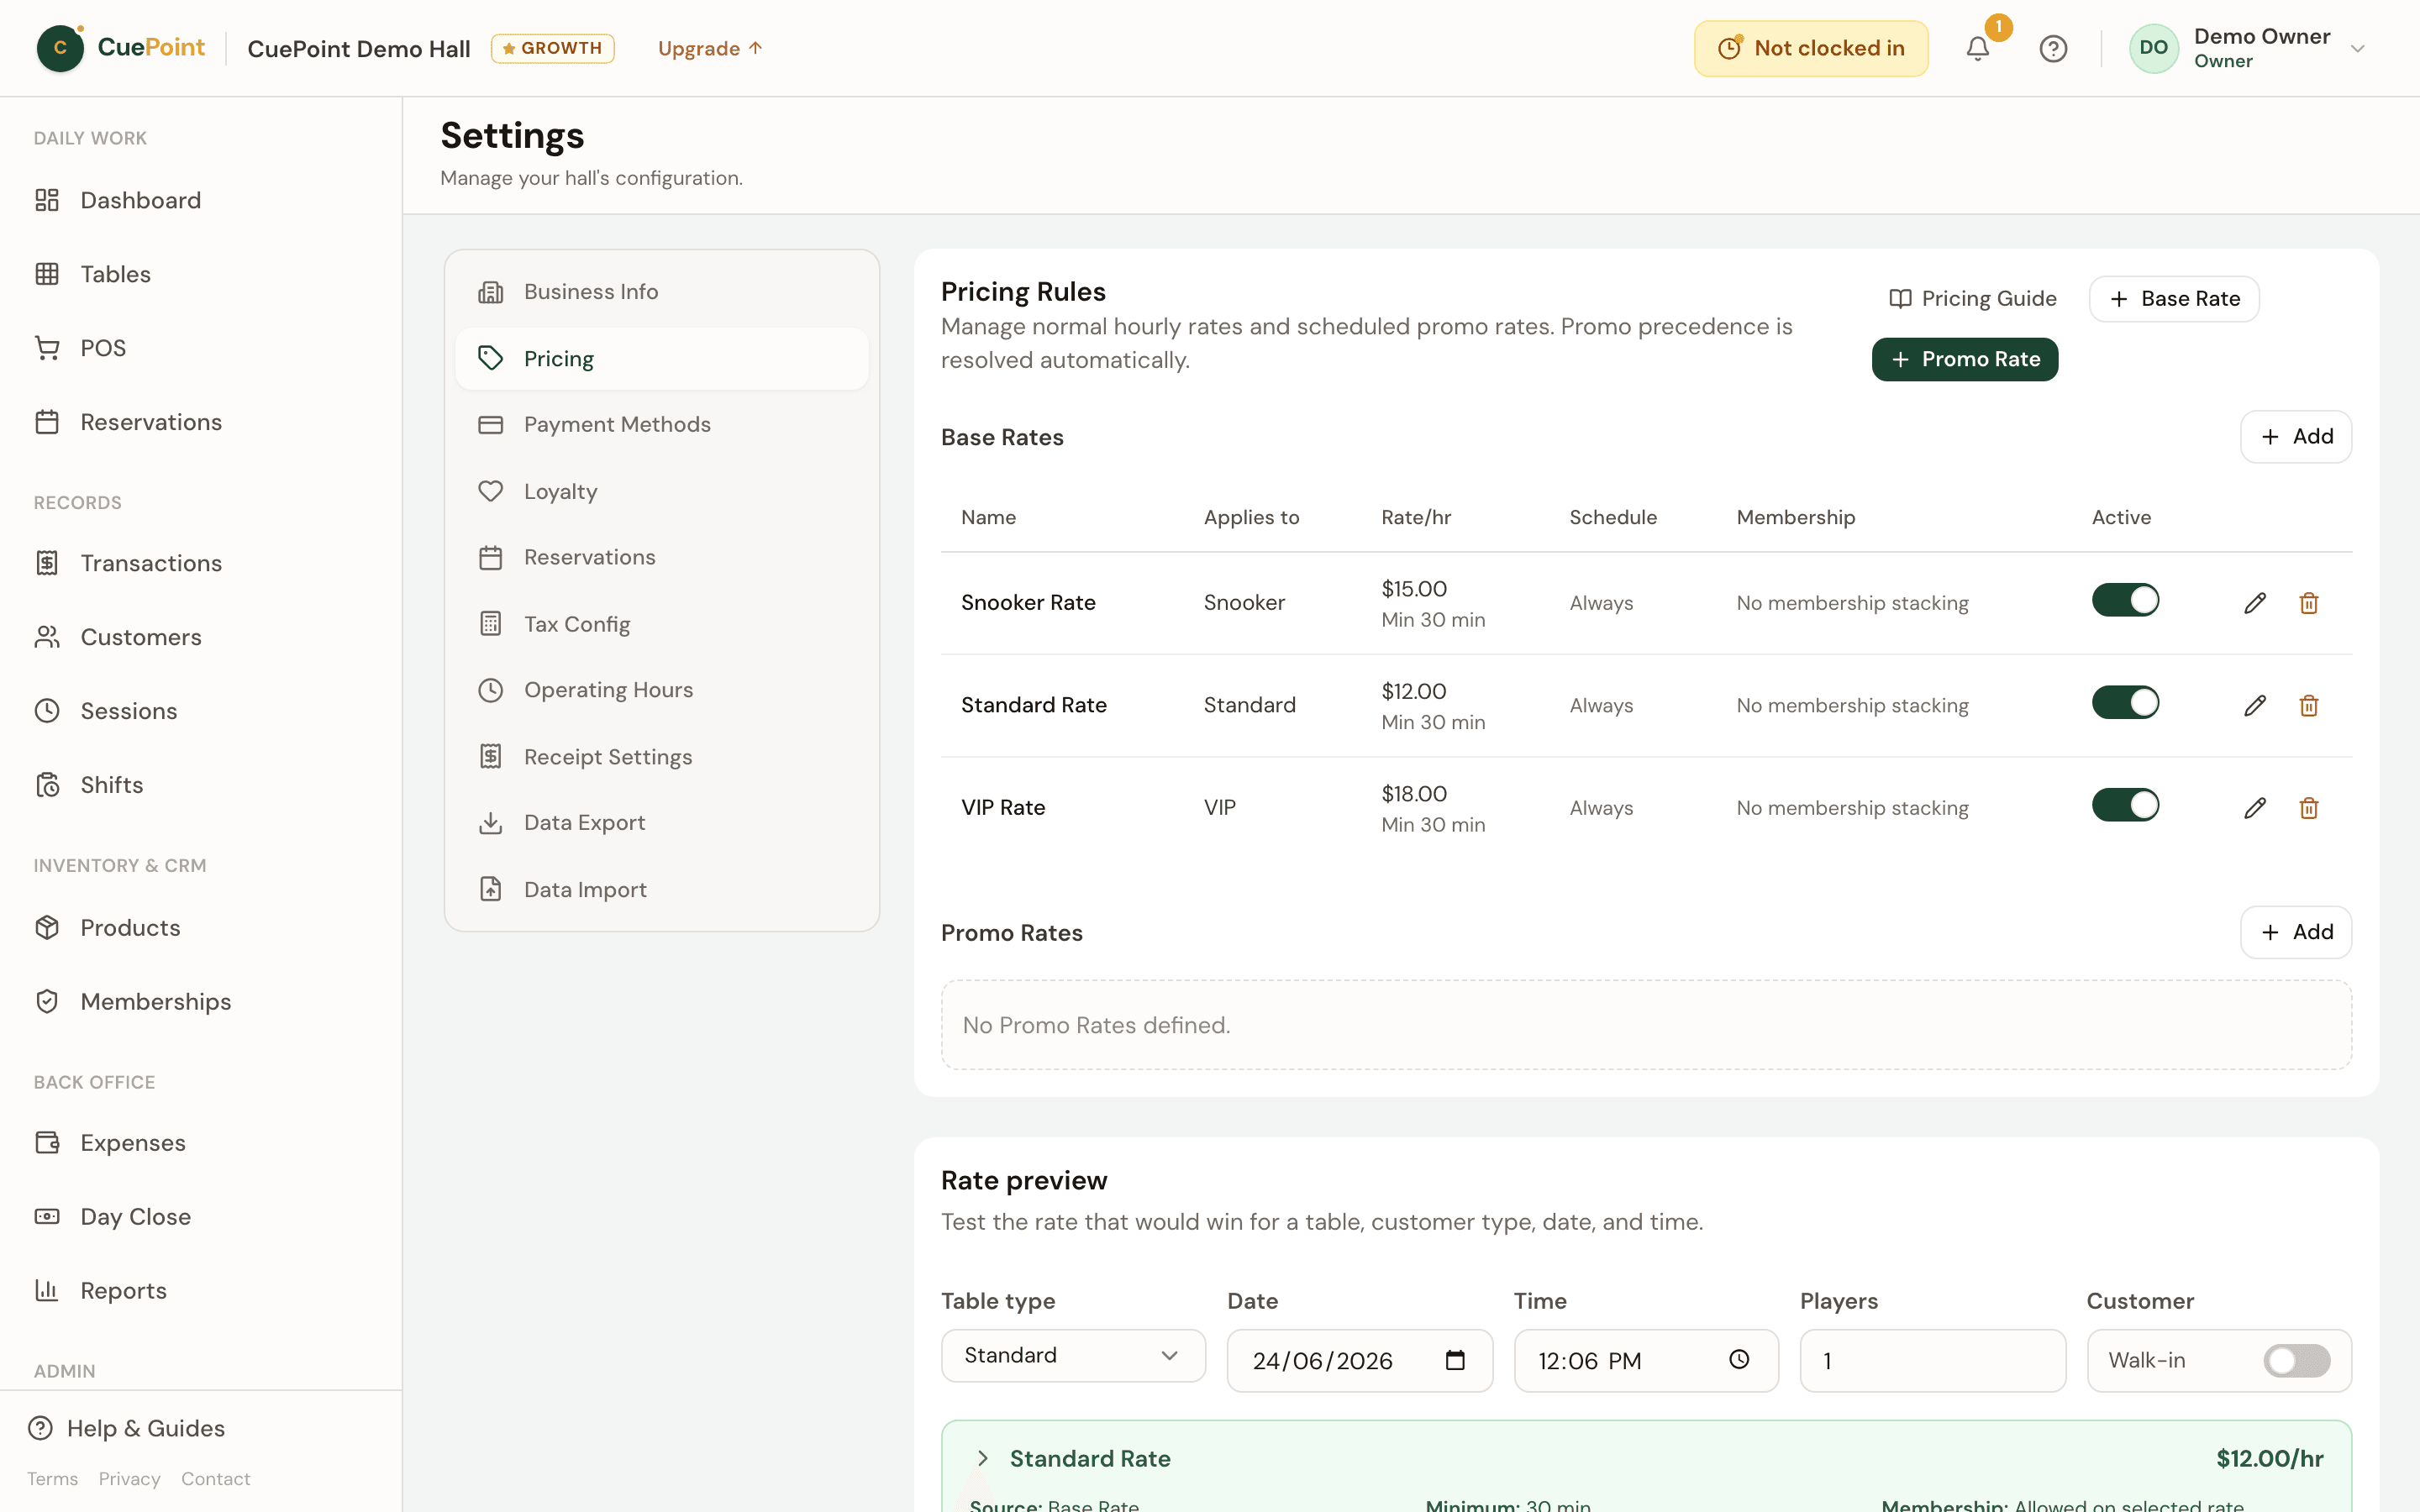Click the Tables grid icon in sidebar
The height and width of the screenshot is (1512, 2420).
tap(47, 274)
